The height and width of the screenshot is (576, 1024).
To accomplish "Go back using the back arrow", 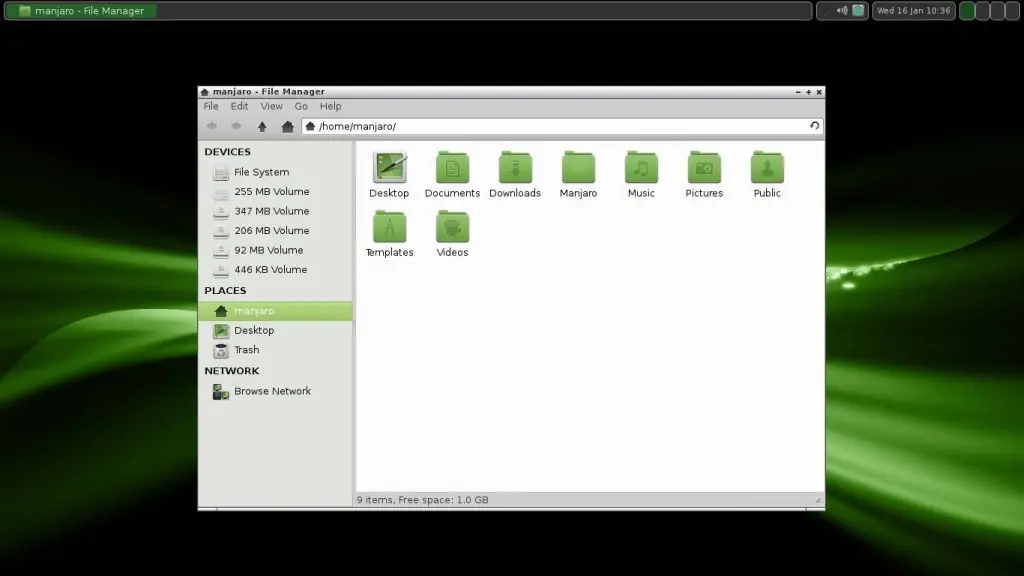I will [x=211, y=126].
